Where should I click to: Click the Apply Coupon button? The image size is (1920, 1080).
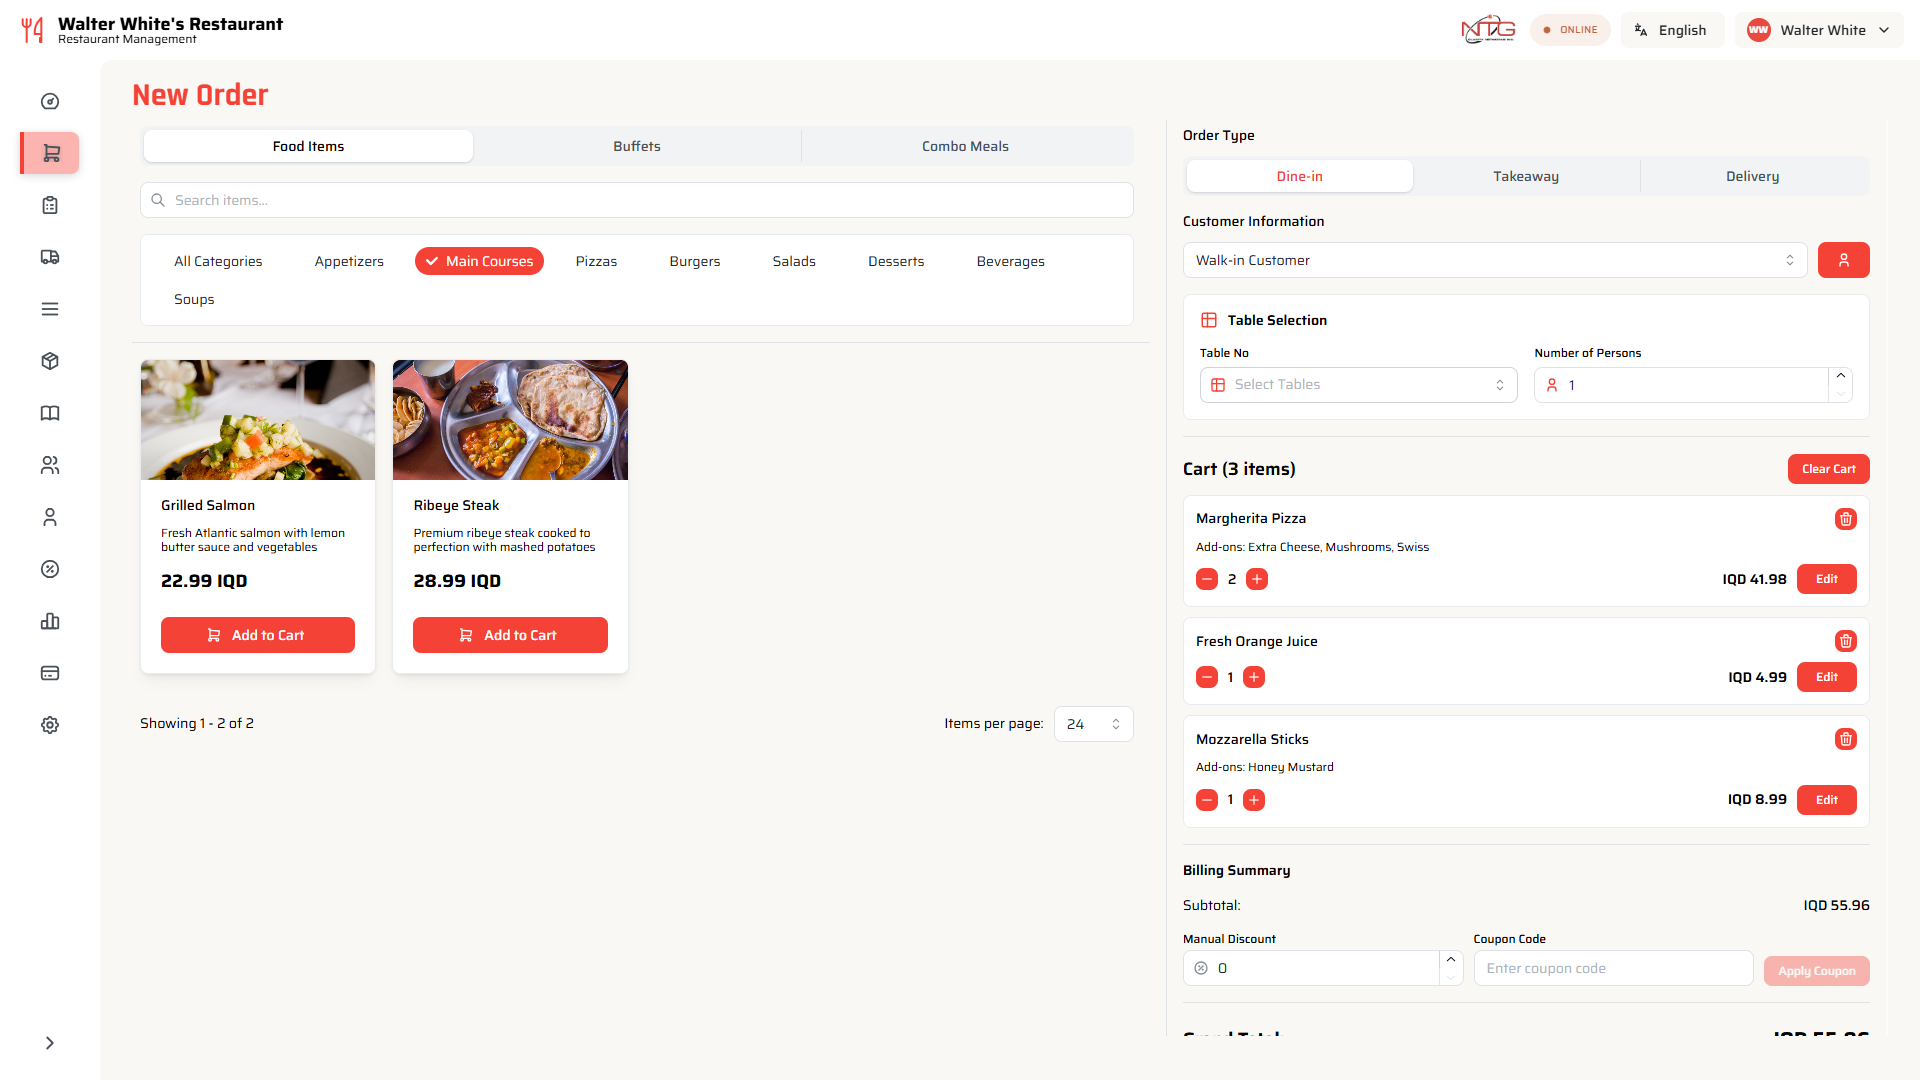[1816, 971]
